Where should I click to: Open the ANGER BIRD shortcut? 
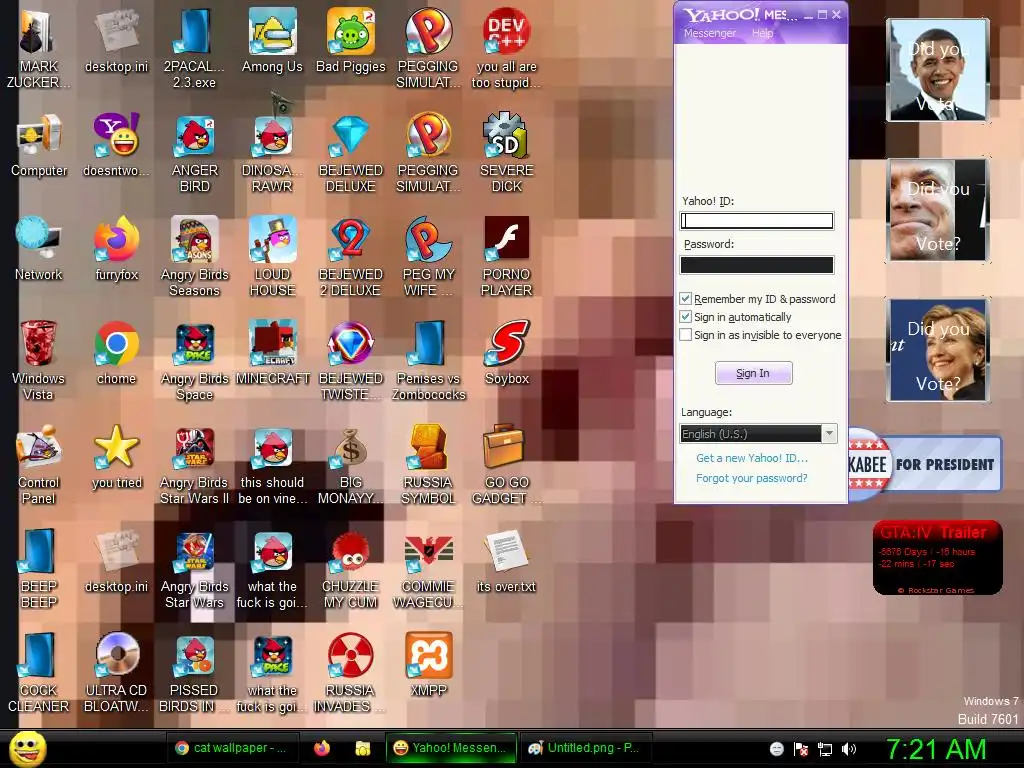tap(194, 153)
